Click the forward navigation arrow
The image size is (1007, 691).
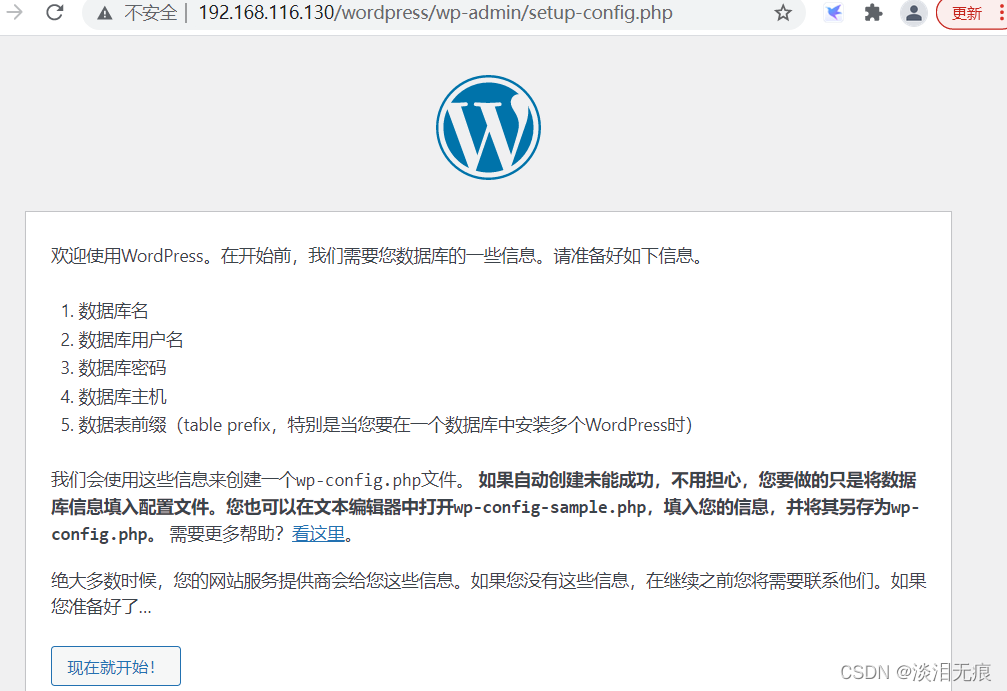pyautogui.click(x=14, y=12)
